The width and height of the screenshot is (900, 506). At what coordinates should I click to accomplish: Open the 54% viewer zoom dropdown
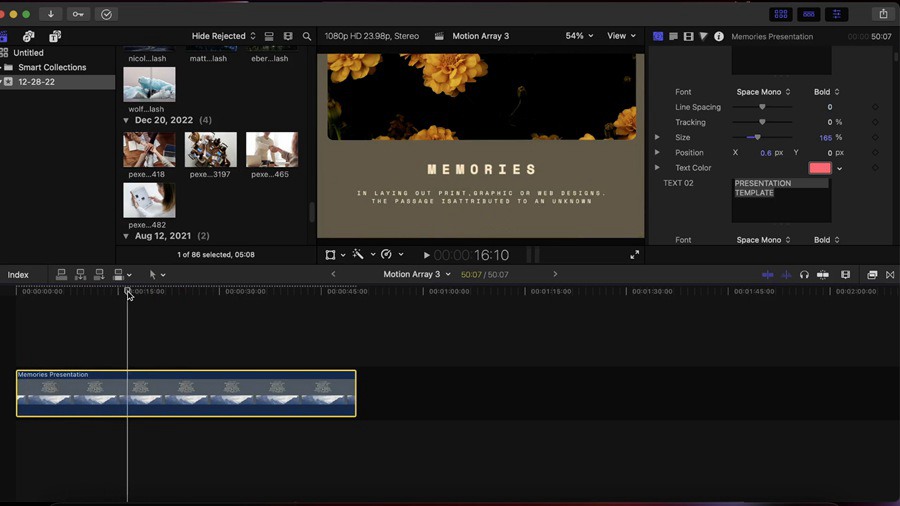(x=579, y=36)
